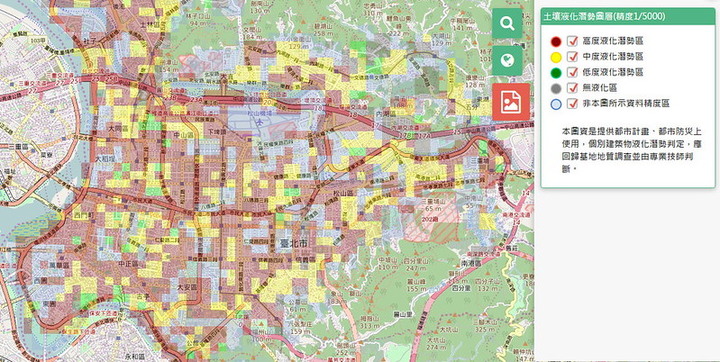Click the 西門町 label on map

coord(83,215)
